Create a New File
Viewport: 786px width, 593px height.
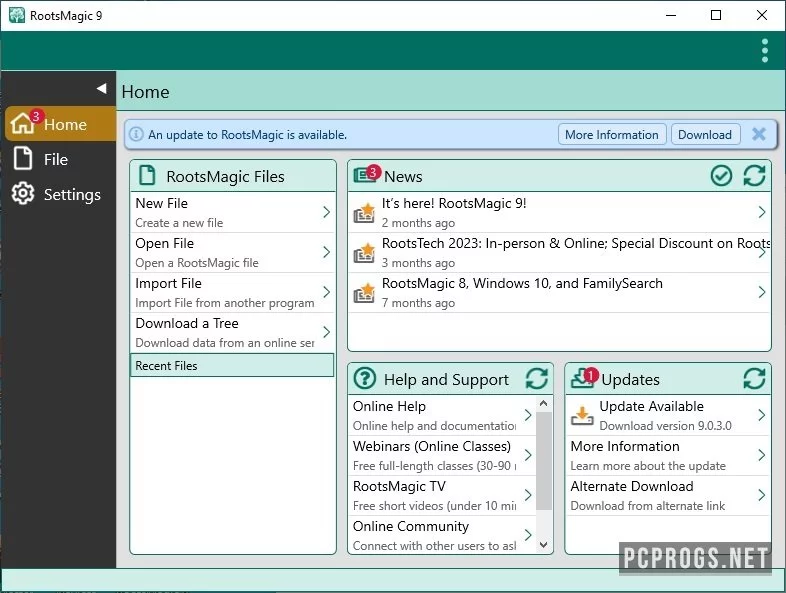(233, 212)
